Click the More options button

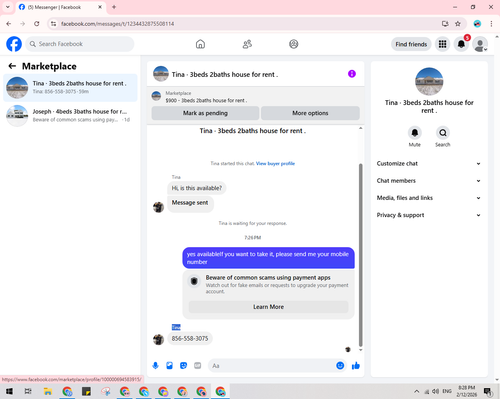pos(310,113)
